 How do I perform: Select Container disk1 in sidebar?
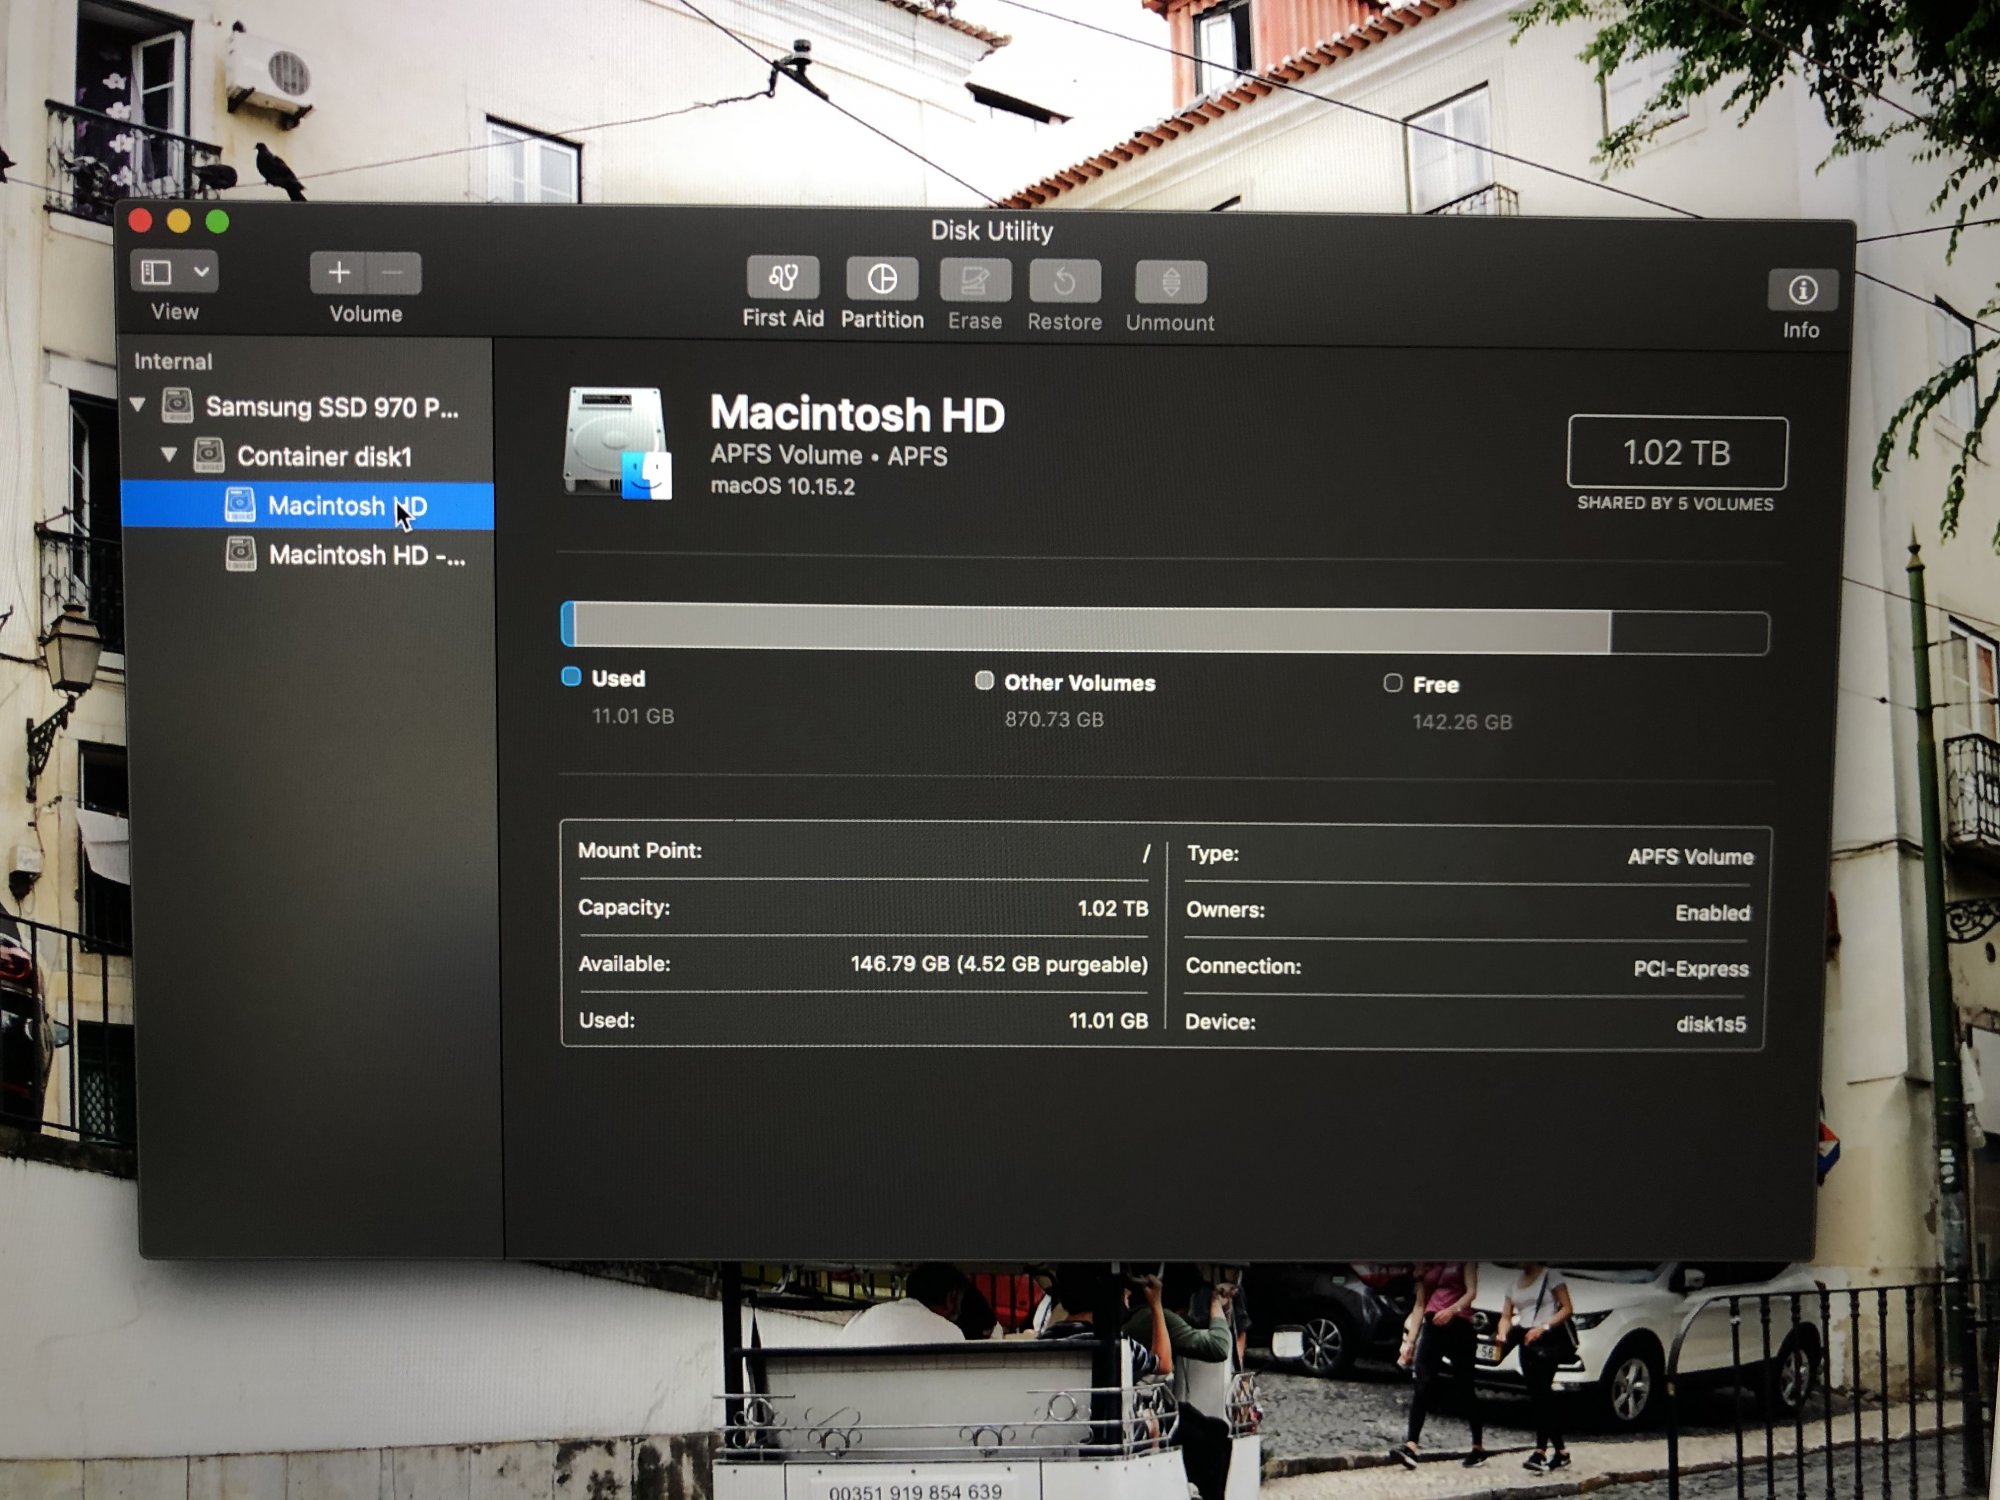coord(323,457)
